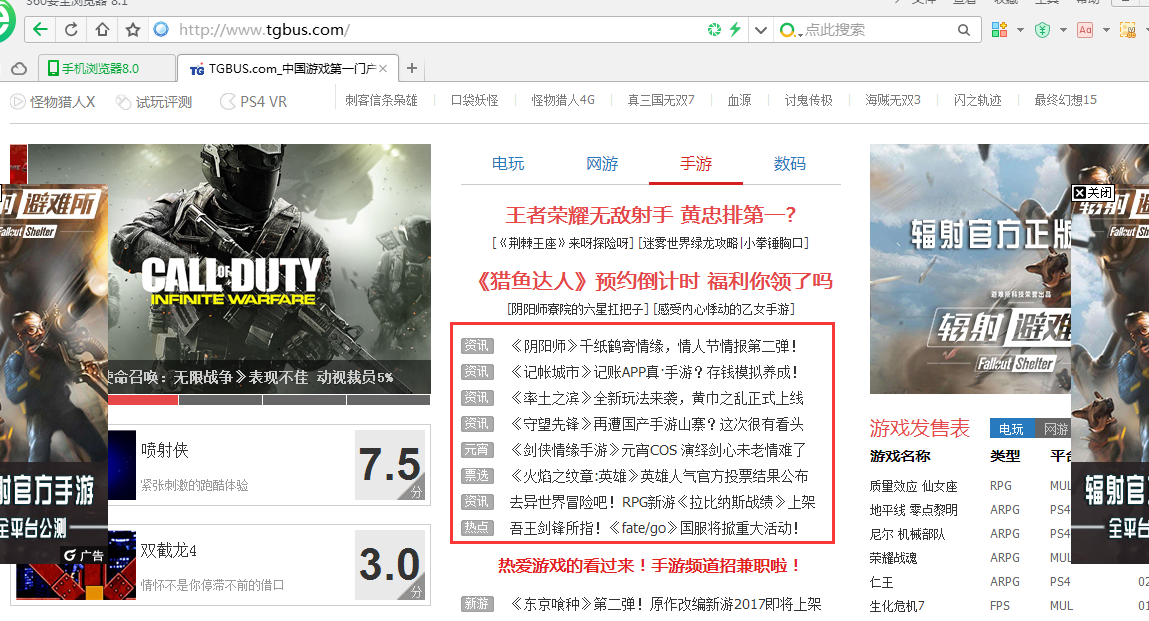This screenshot has width=1149, height=621.
Task: Click the screenshot scissors toolbar icon
Action: [x=1128, y=29]
